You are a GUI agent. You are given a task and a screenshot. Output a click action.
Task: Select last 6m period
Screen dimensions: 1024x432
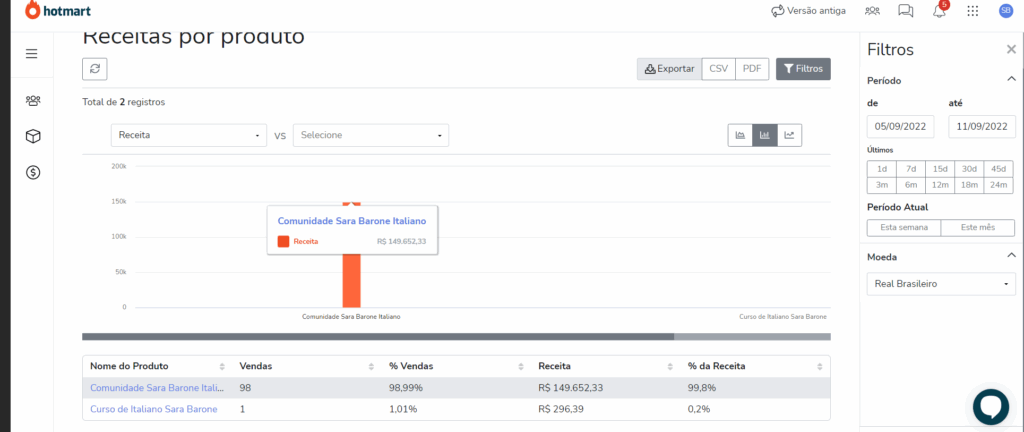pos(911,185)
